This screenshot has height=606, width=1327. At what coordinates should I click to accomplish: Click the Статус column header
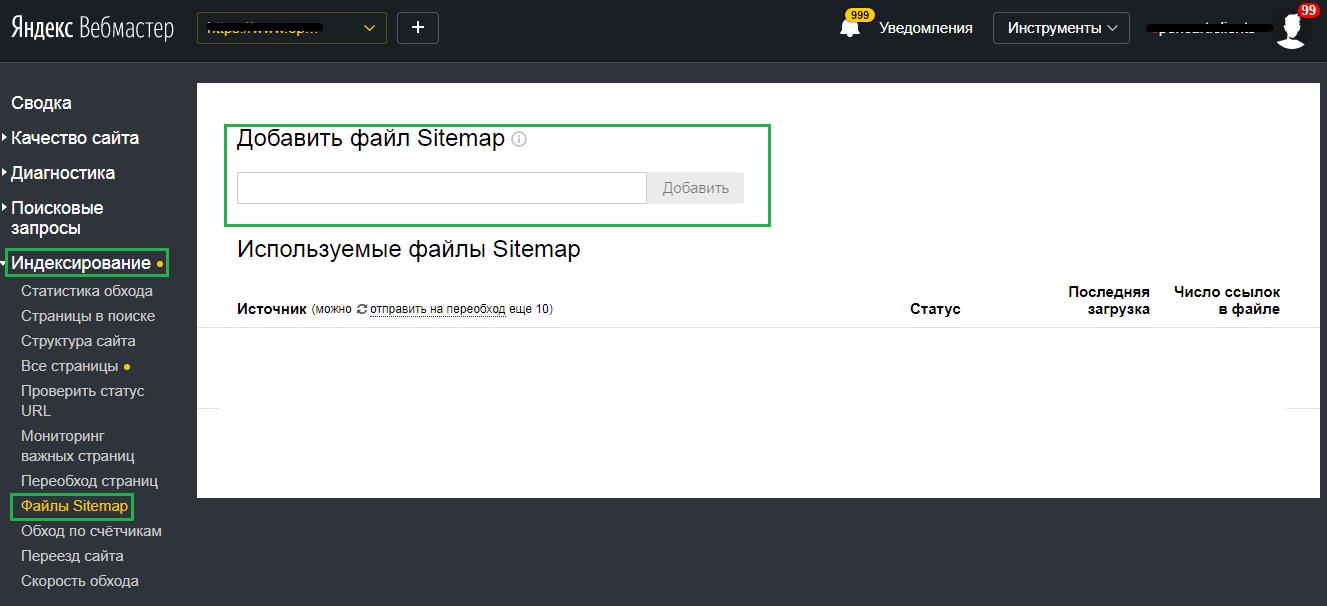tap(935, 309)
